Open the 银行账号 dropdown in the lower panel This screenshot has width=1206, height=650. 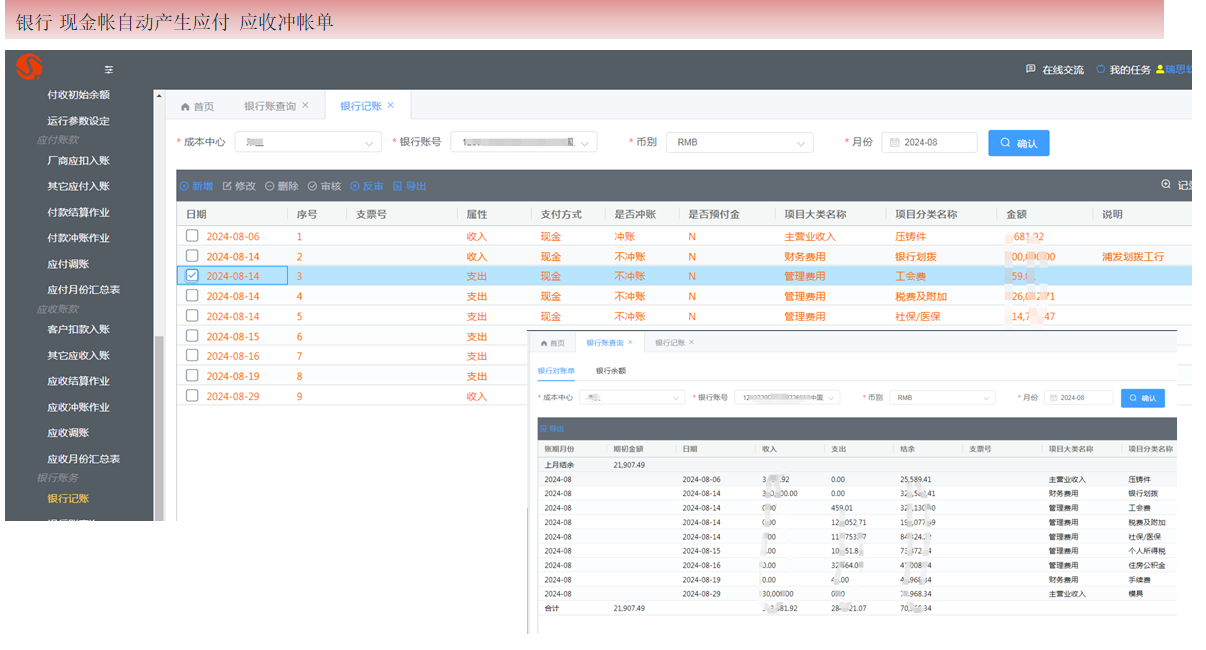click(x=787, y=398)
